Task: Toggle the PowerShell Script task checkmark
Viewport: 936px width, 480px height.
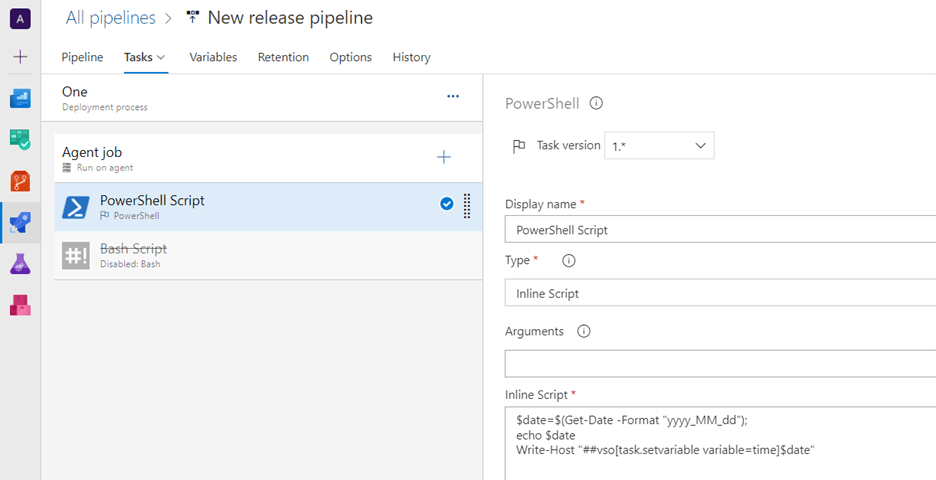Action: pos(446,204)
